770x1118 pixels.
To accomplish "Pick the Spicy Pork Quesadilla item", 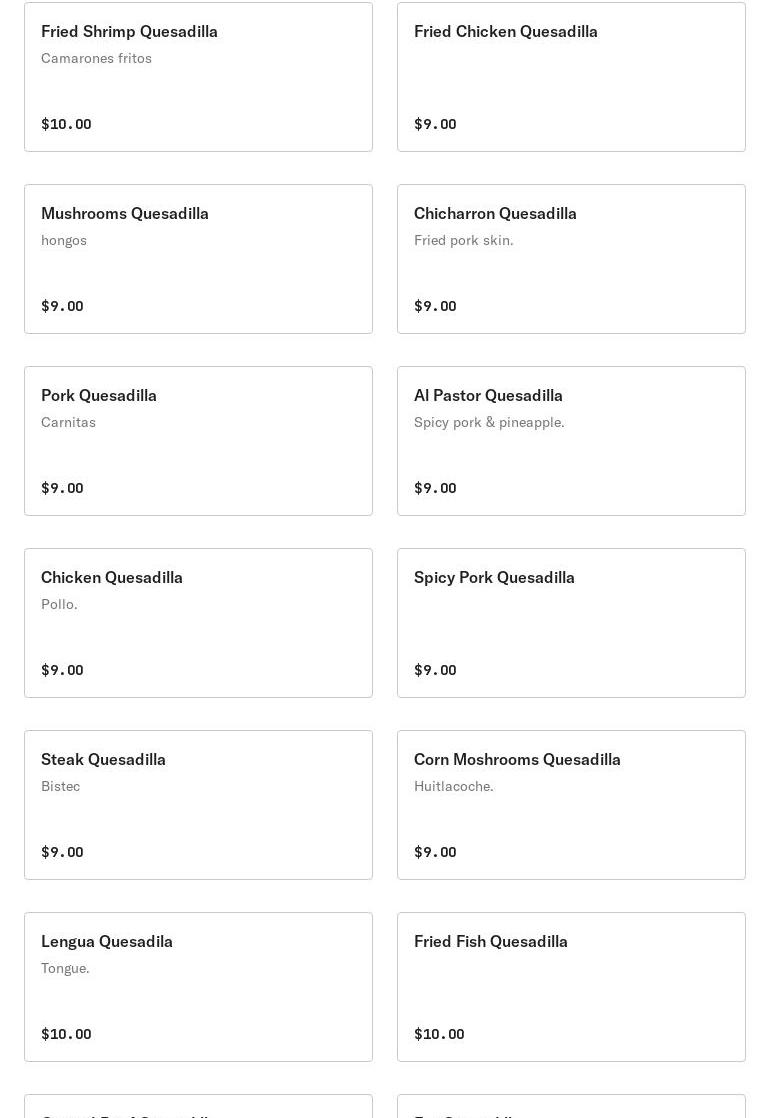I will [571, 623].
